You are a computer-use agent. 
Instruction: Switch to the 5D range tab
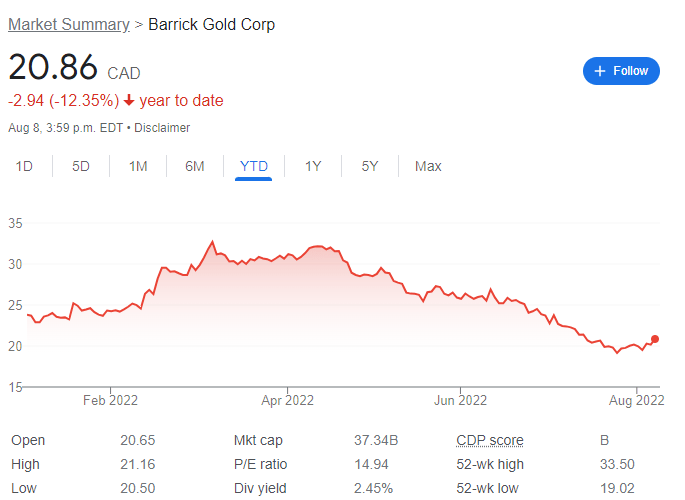[81, 166]
